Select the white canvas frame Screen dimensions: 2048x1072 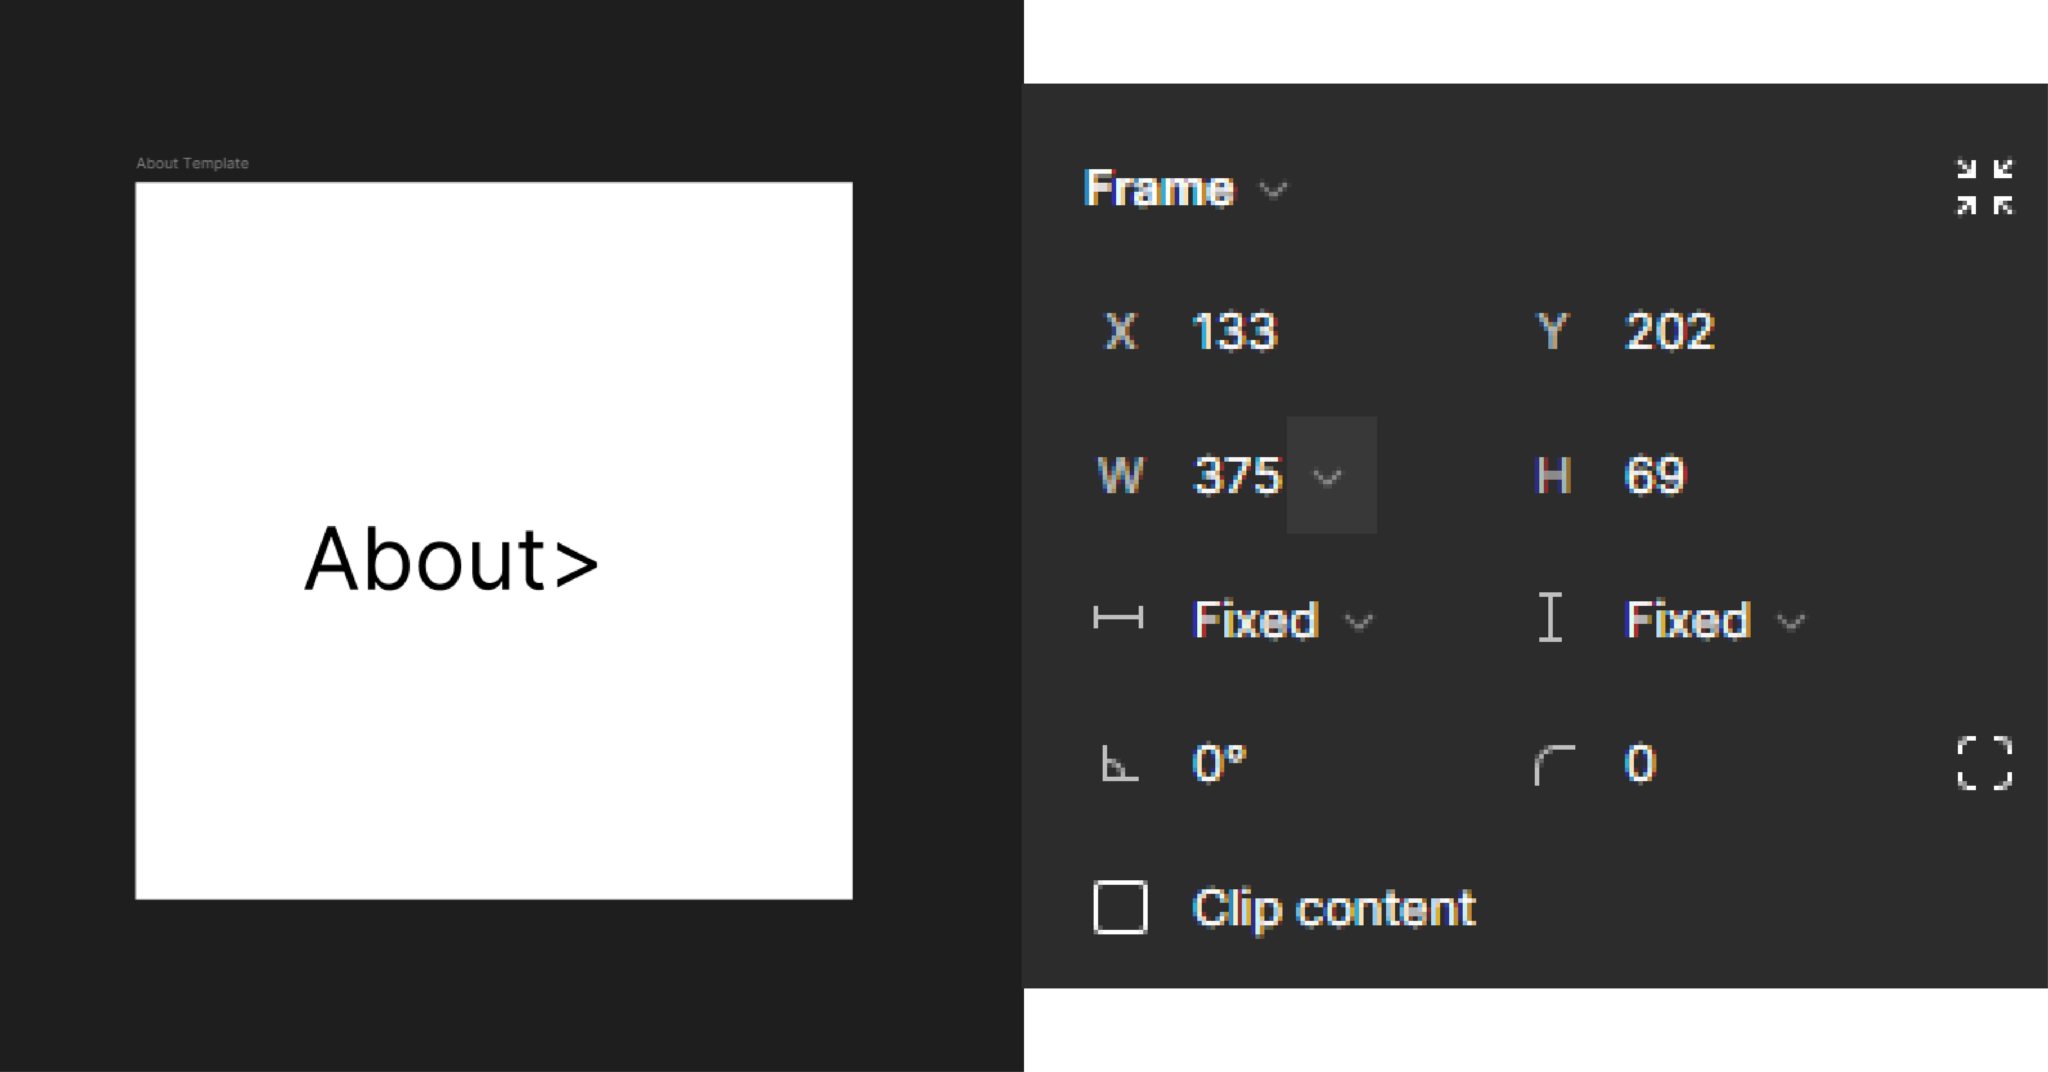pos(493,350)
